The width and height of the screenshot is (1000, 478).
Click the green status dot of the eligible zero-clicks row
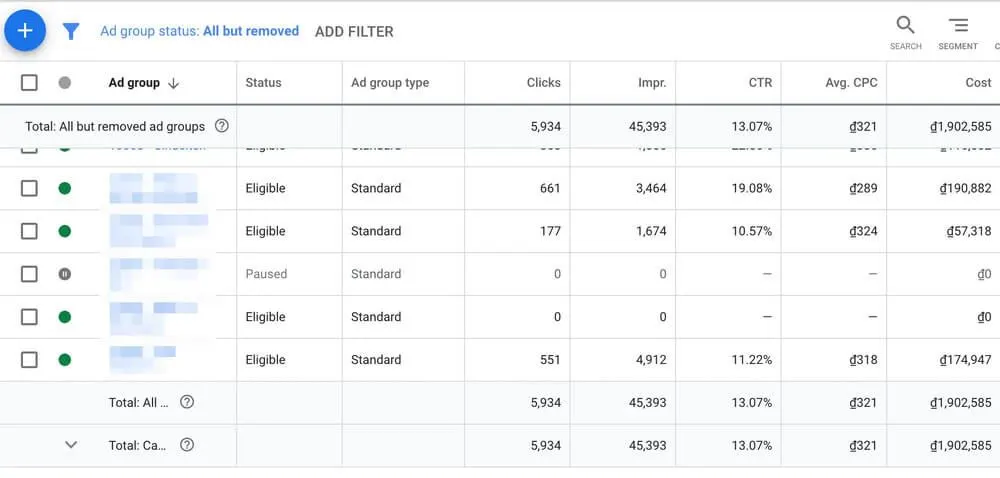click(x=64, y=317)
